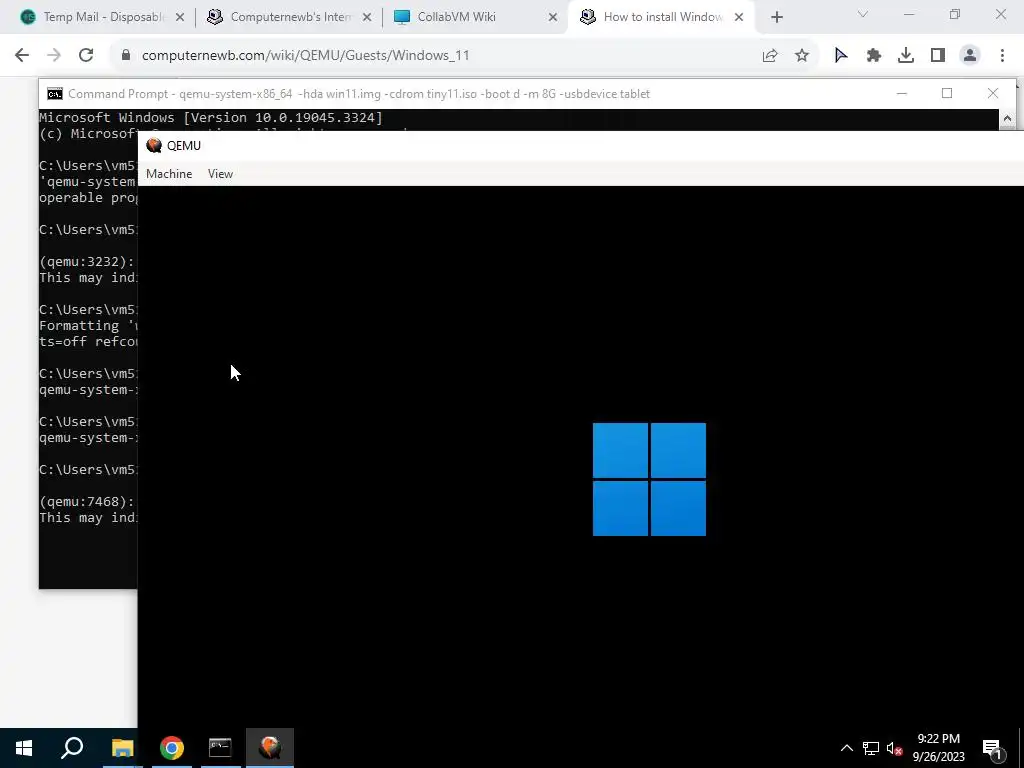1024x768 pixels.
Task: Close the Computernewb's tab
Action: coord(367,17)
